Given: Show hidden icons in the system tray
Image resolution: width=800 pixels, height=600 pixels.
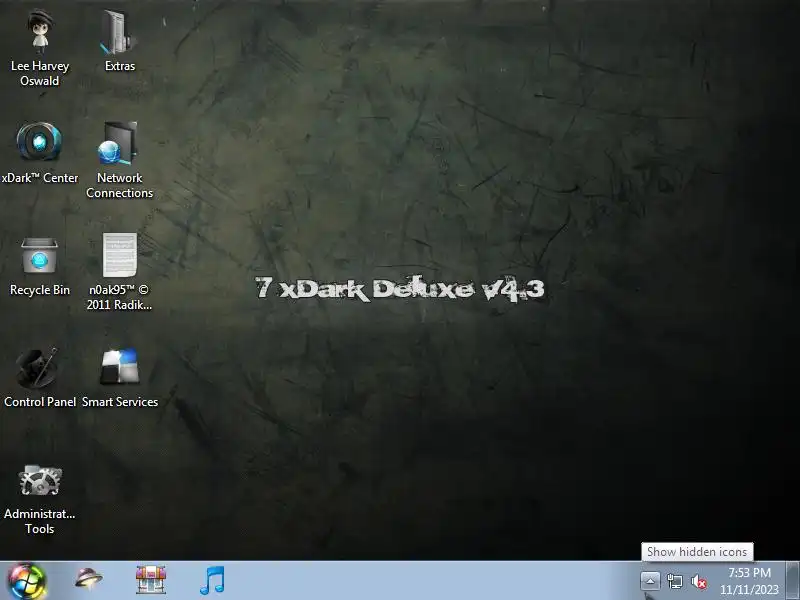Looking at the screenshot, I should pyautogui.click(x=650, y=581).
